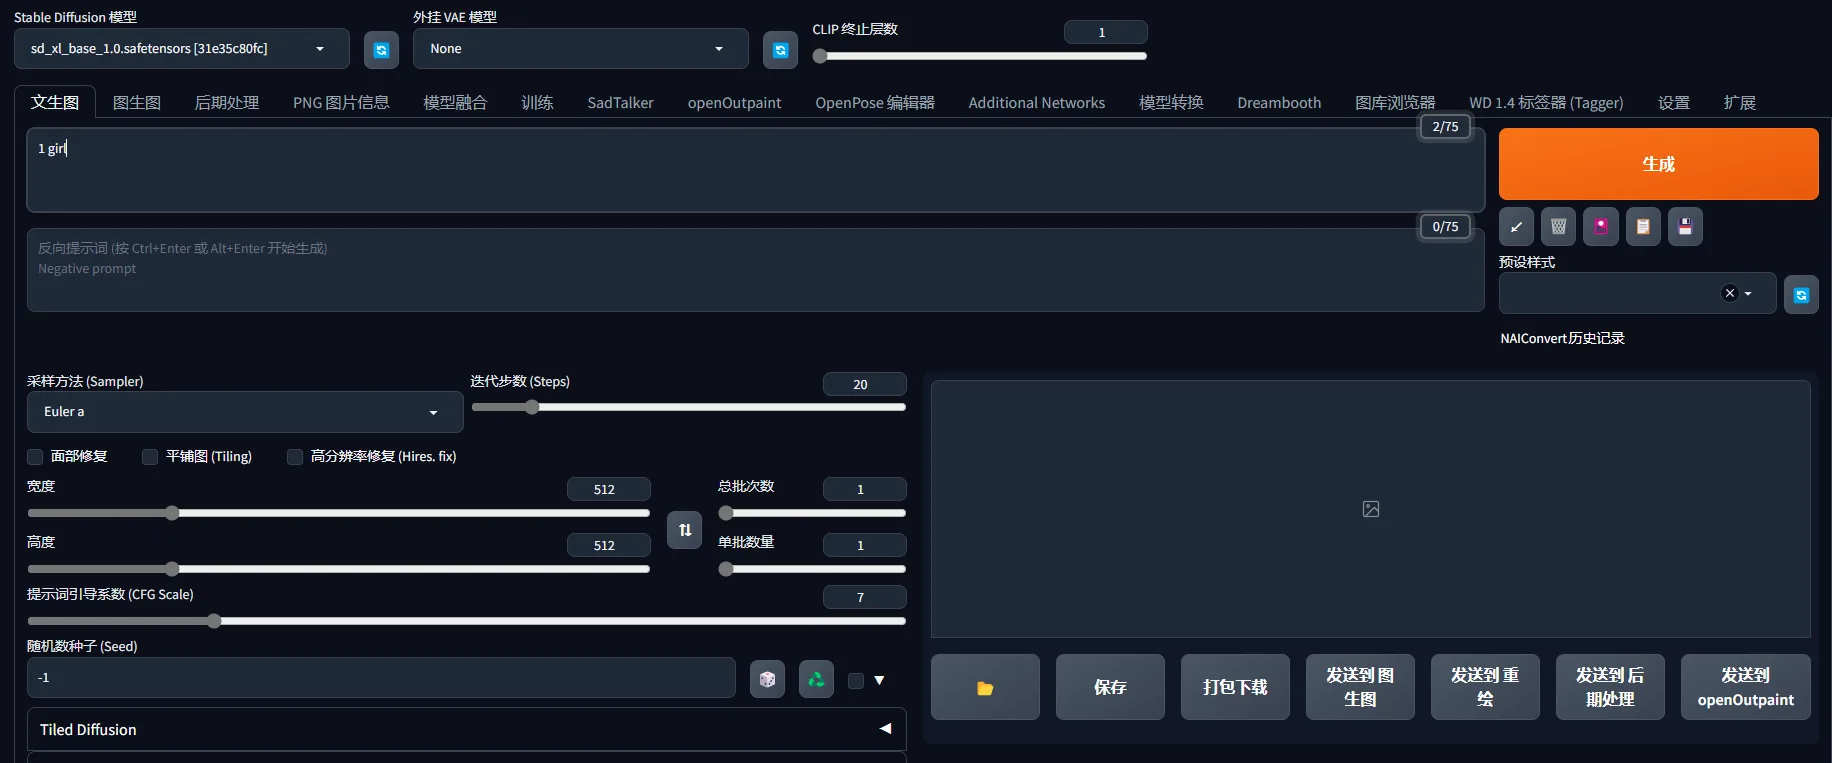
Task: Open the external VAE model dropdown
Action: (581, 49)
